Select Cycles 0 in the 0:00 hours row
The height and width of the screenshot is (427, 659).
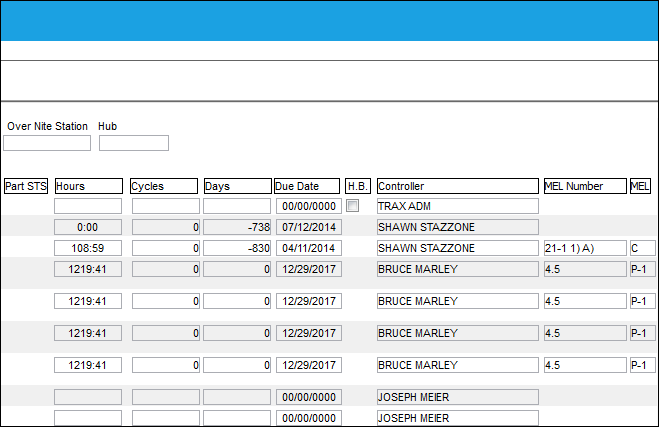tap(166, 227)
